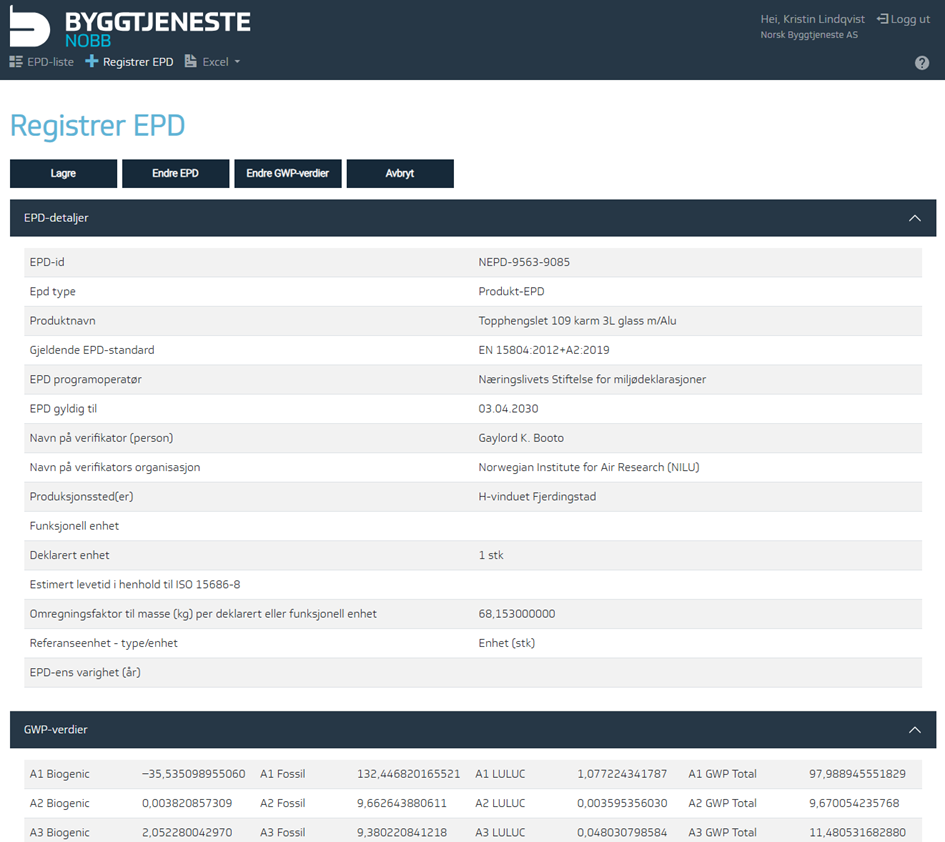The width and height of the screenshot is (945, 842).
Task: Click the Excel document icon
Action: pyautogui.click(x=190, y=62)
